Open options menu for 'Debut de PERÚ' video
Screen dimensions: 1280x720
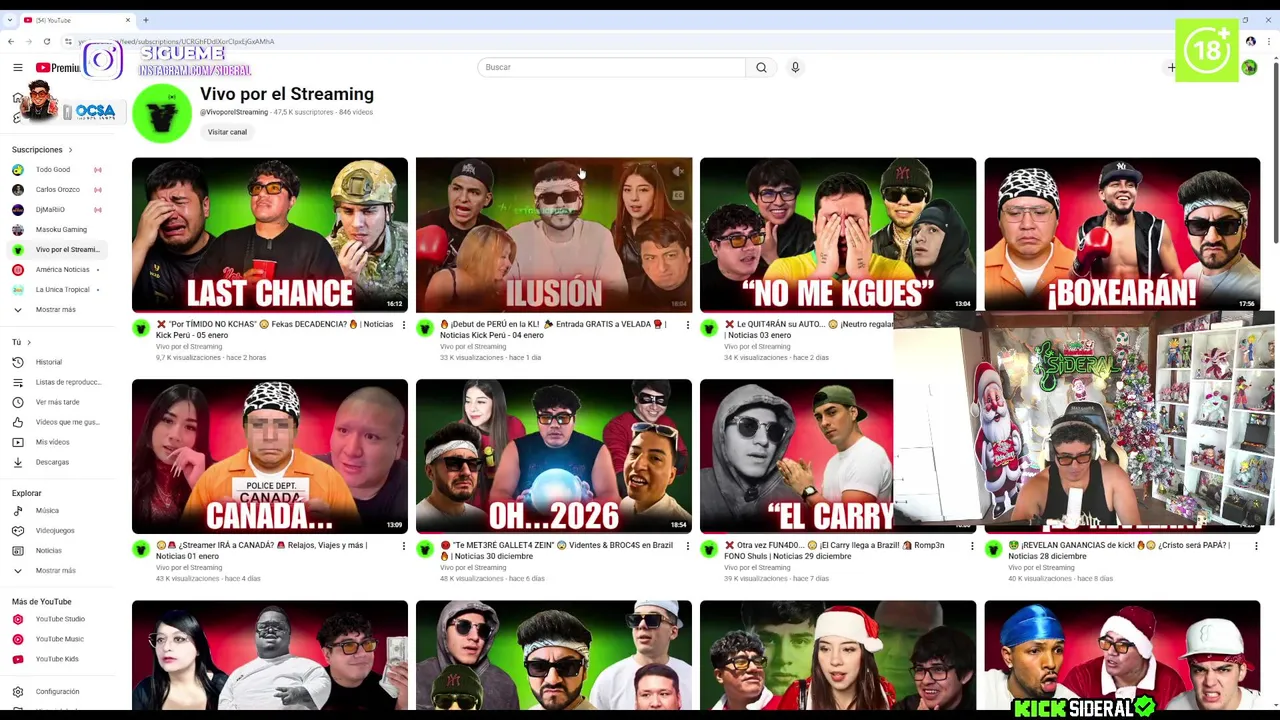[x=688, y=325]
